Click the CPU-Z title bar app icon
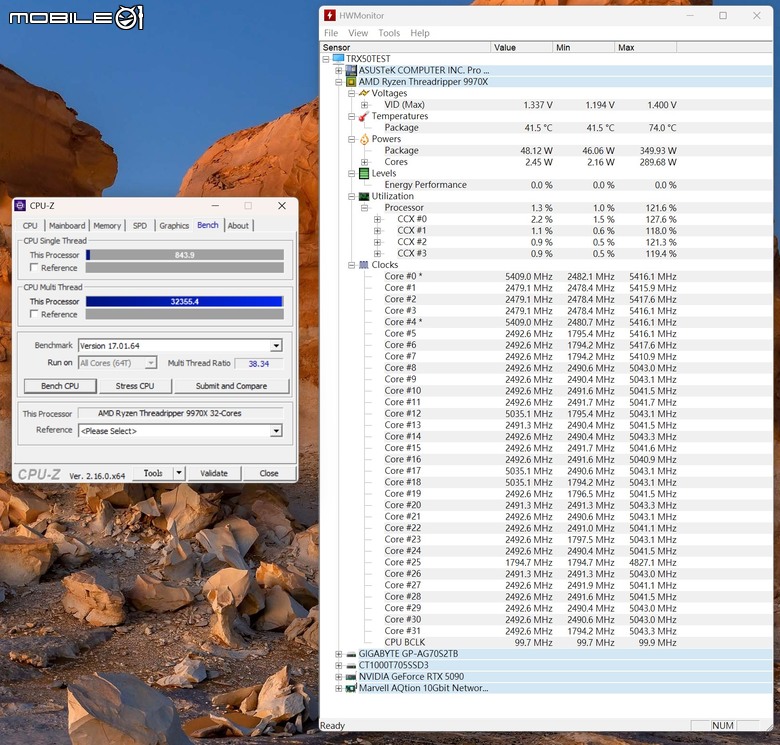780x745 pixels. [x=20, y=205]
